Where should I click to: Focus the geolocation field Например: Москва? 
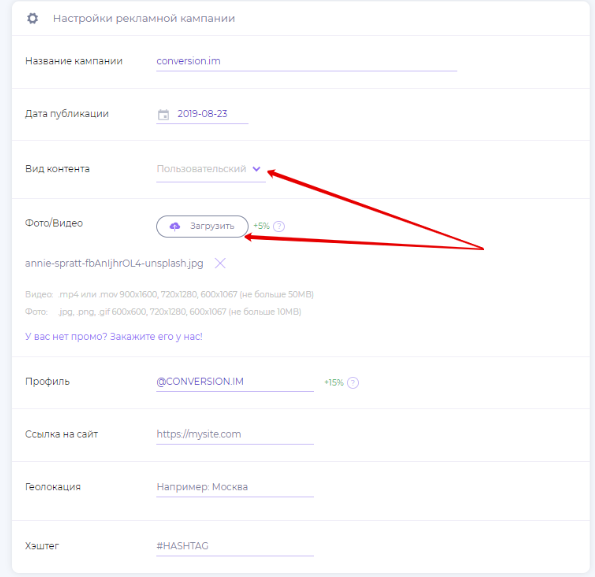pos(235,487)
